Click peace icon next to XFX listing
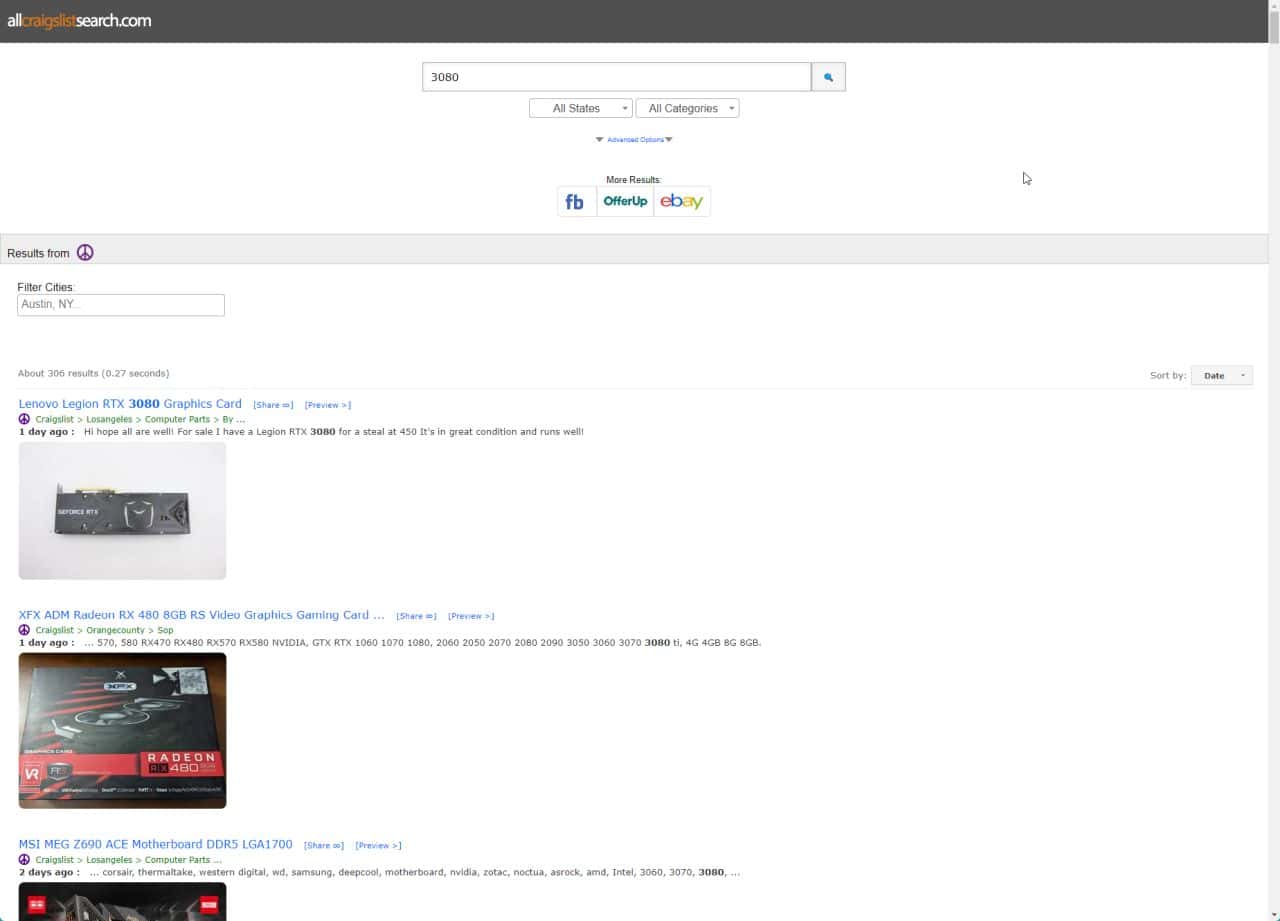Image resolution: width=1280 pixels, height=921 pixels. (x=24, y=630)
